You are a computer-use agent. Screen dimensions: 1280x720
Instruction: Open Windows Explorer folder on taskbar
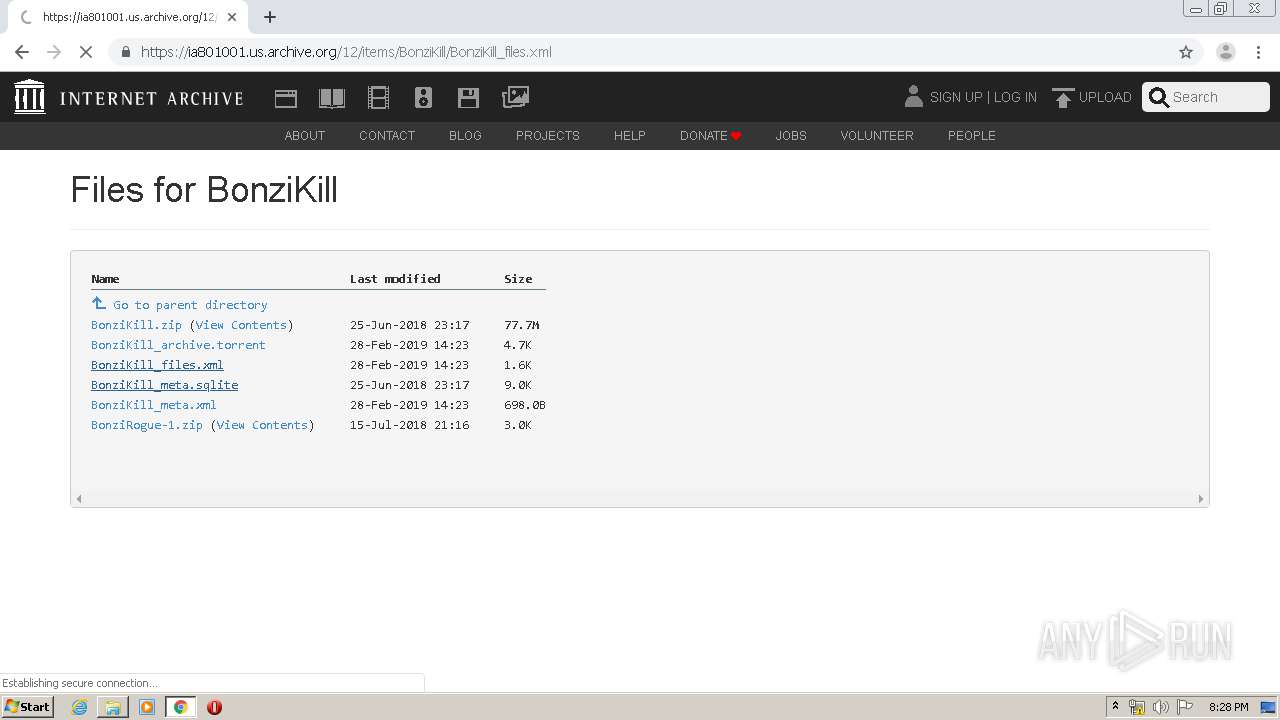point(113,707)
